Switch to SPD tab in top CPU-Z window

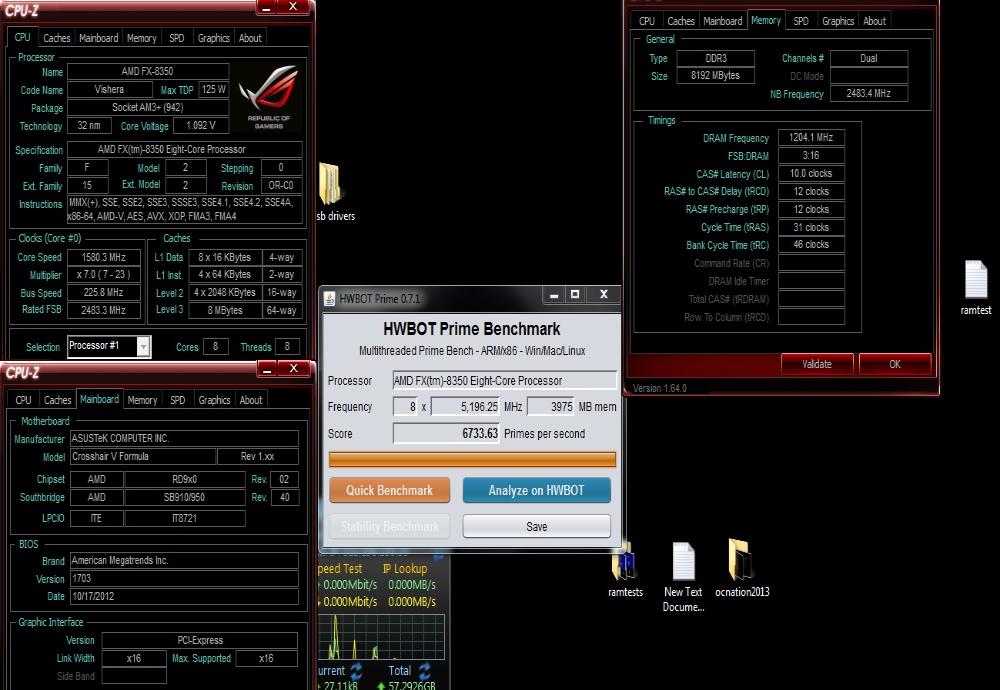click(177, 38)
